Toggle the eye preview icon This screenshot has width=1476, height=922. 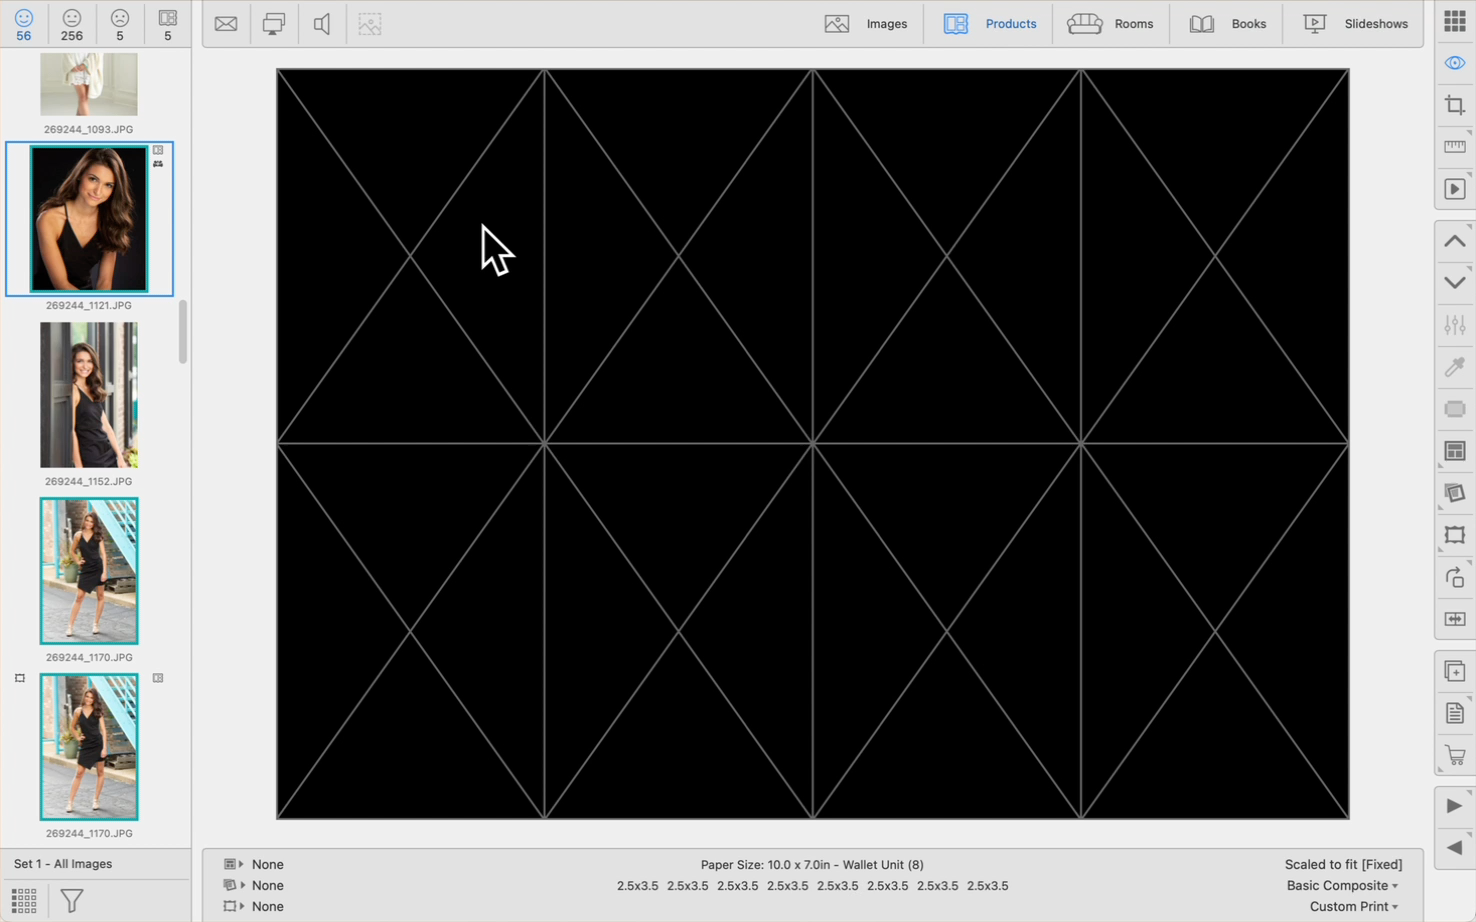(1454, 63)
